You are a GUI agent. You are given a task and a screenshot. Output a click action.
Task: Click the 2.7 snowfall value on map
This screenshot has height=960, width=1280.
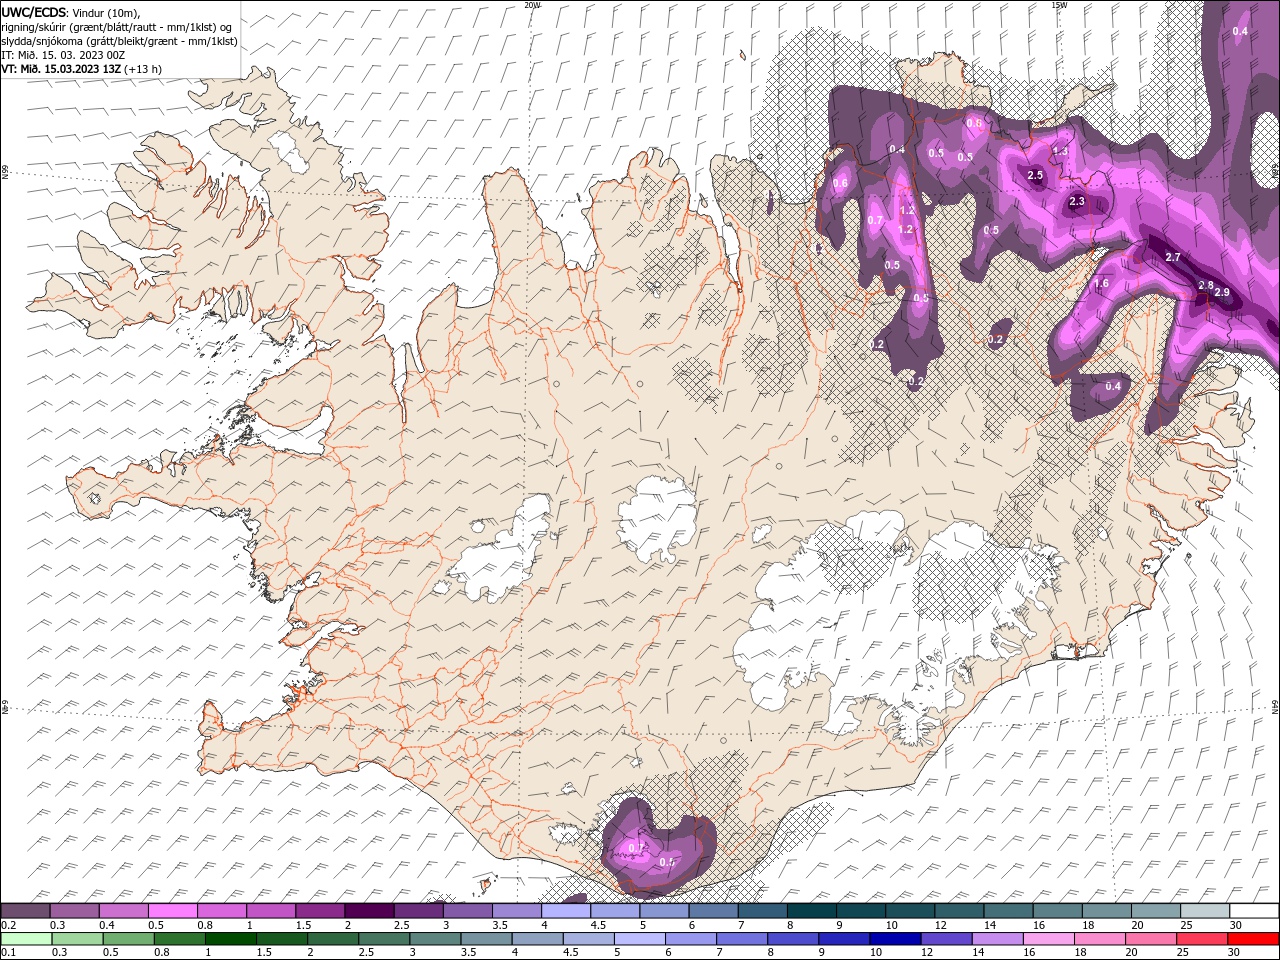tap(1174, 257)
